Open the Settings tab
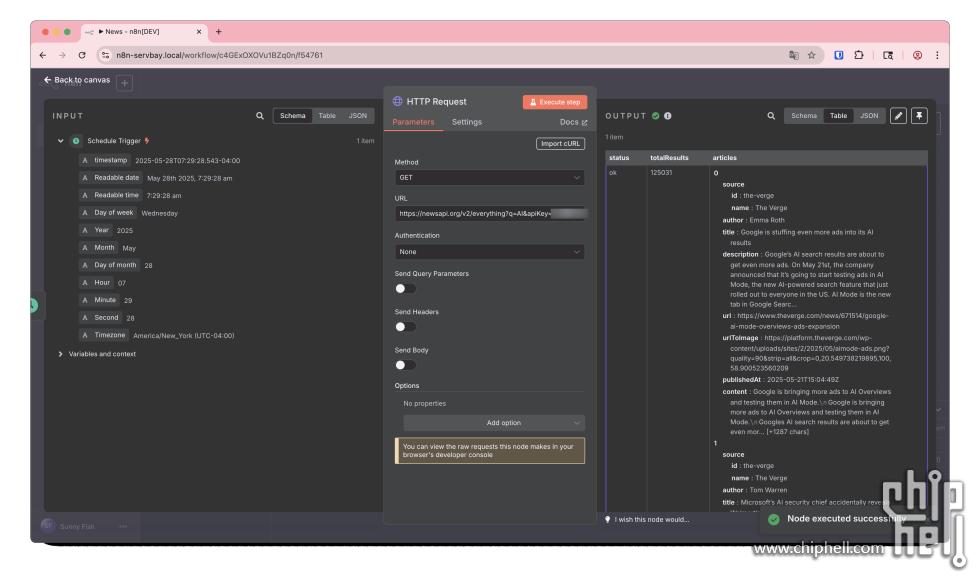This screenshot has height=583, width=980. (x=467, y=122)
